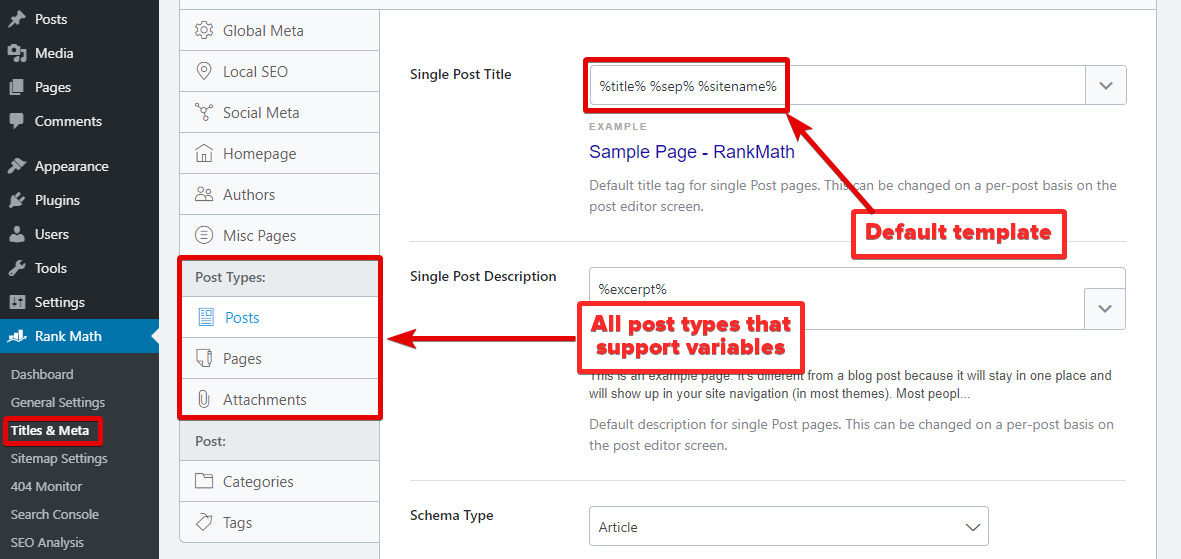Viewport: 1181px width, 559px height.
Task: Click the Authors people icon
Action: pyautogui.click(x=204, y=194)
